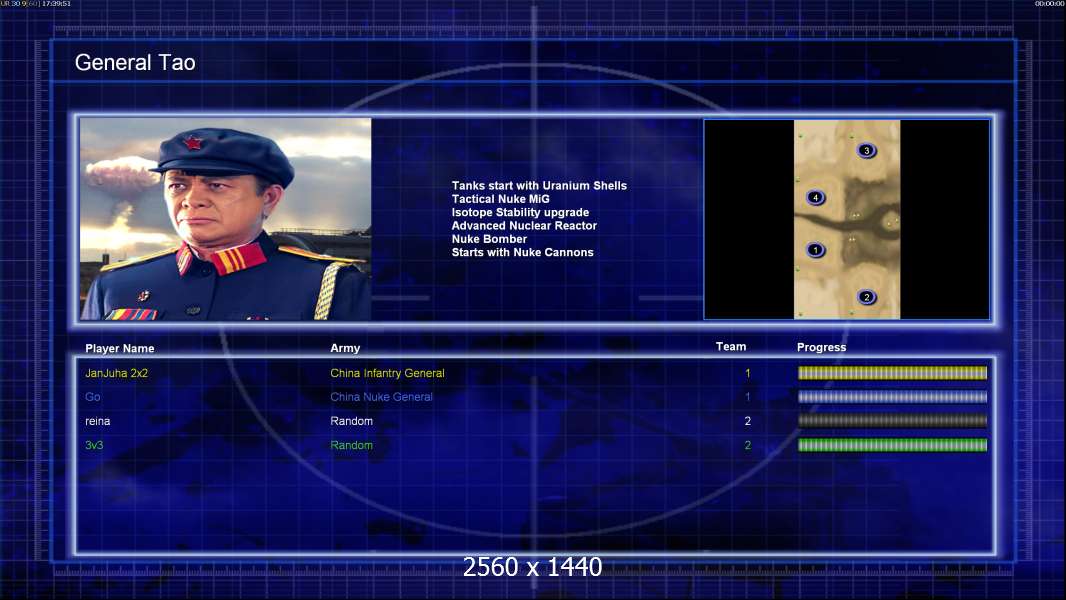Click start position marker 4 on minimap

pyautogui.click(x=815, y=198)
